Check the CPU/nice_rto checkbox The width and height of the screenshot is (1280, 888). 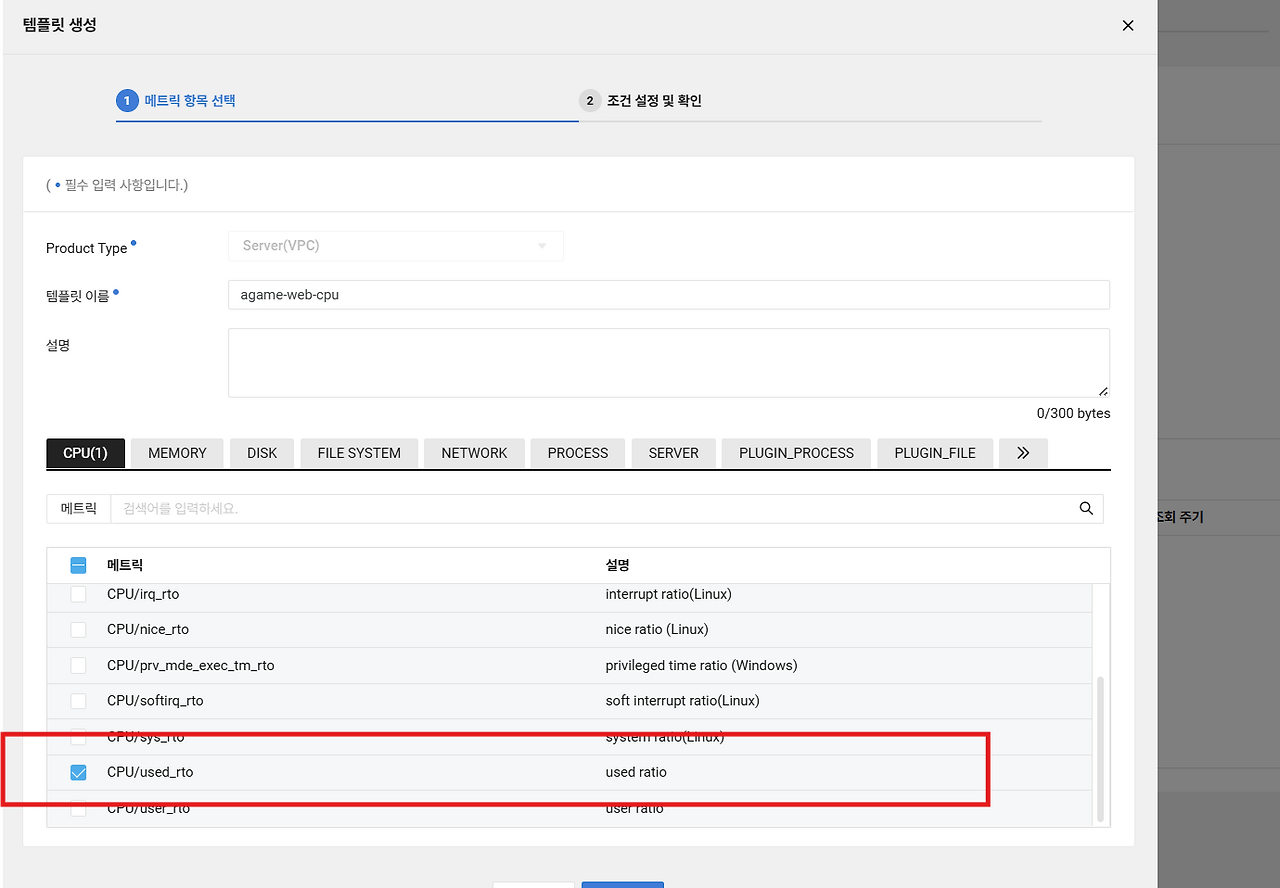78,629
